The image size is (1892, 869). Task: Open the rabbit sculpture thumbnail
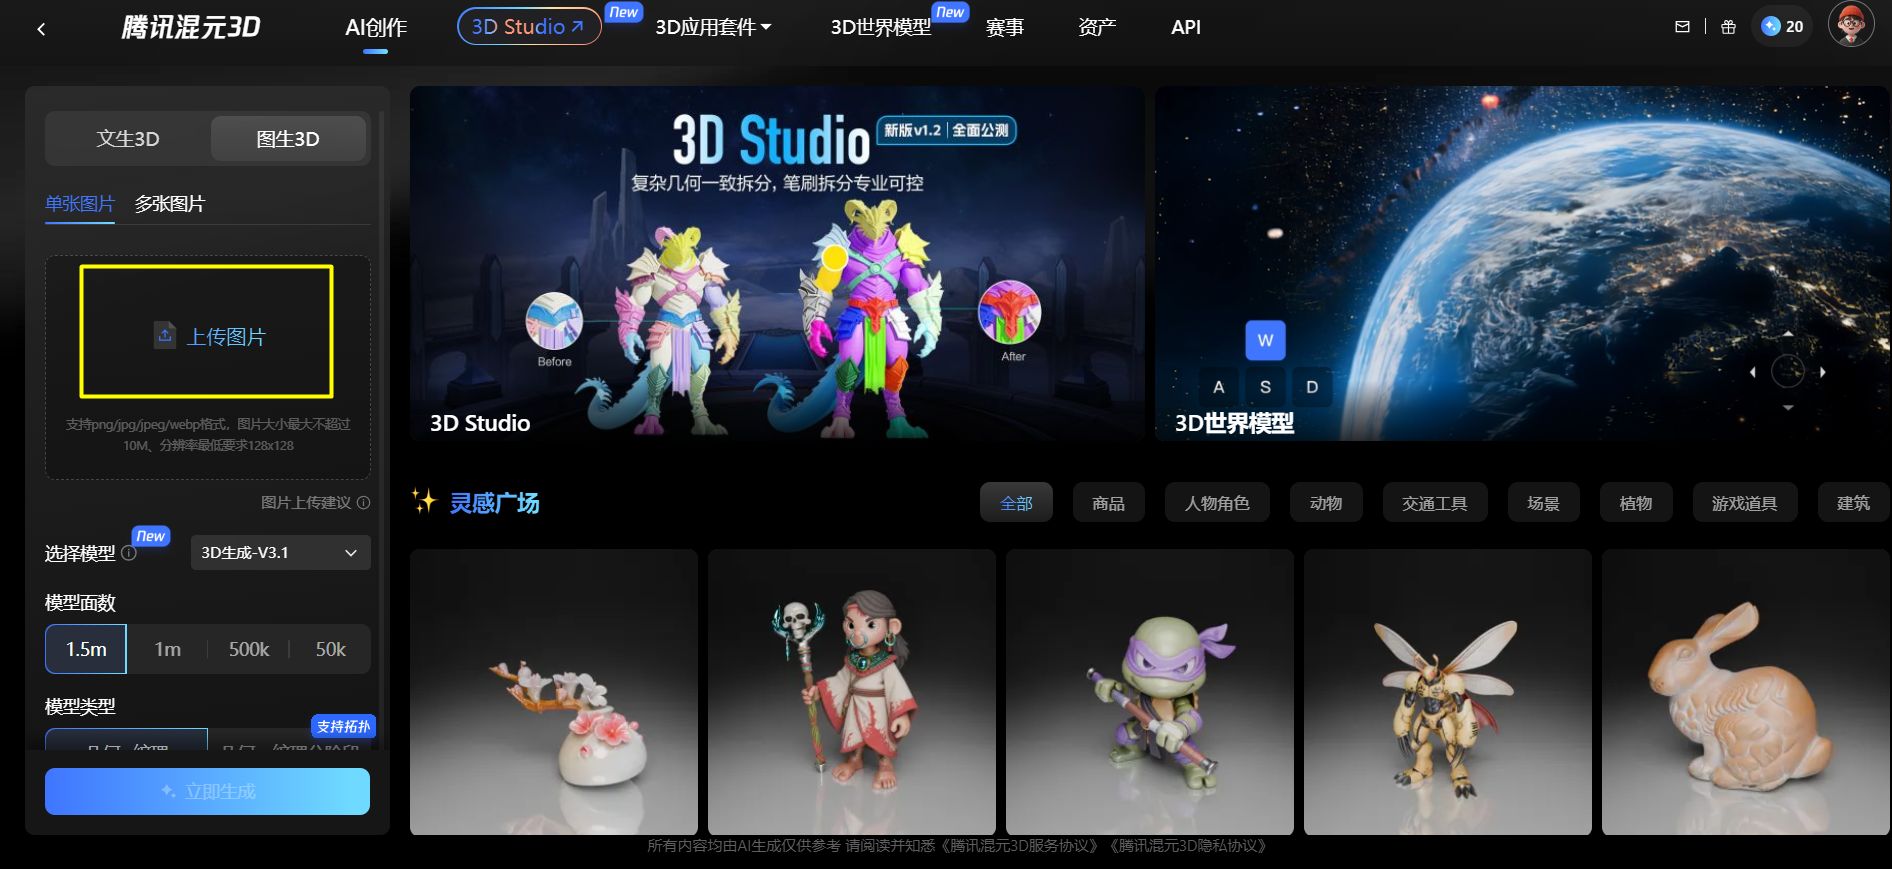[1746, 692]
